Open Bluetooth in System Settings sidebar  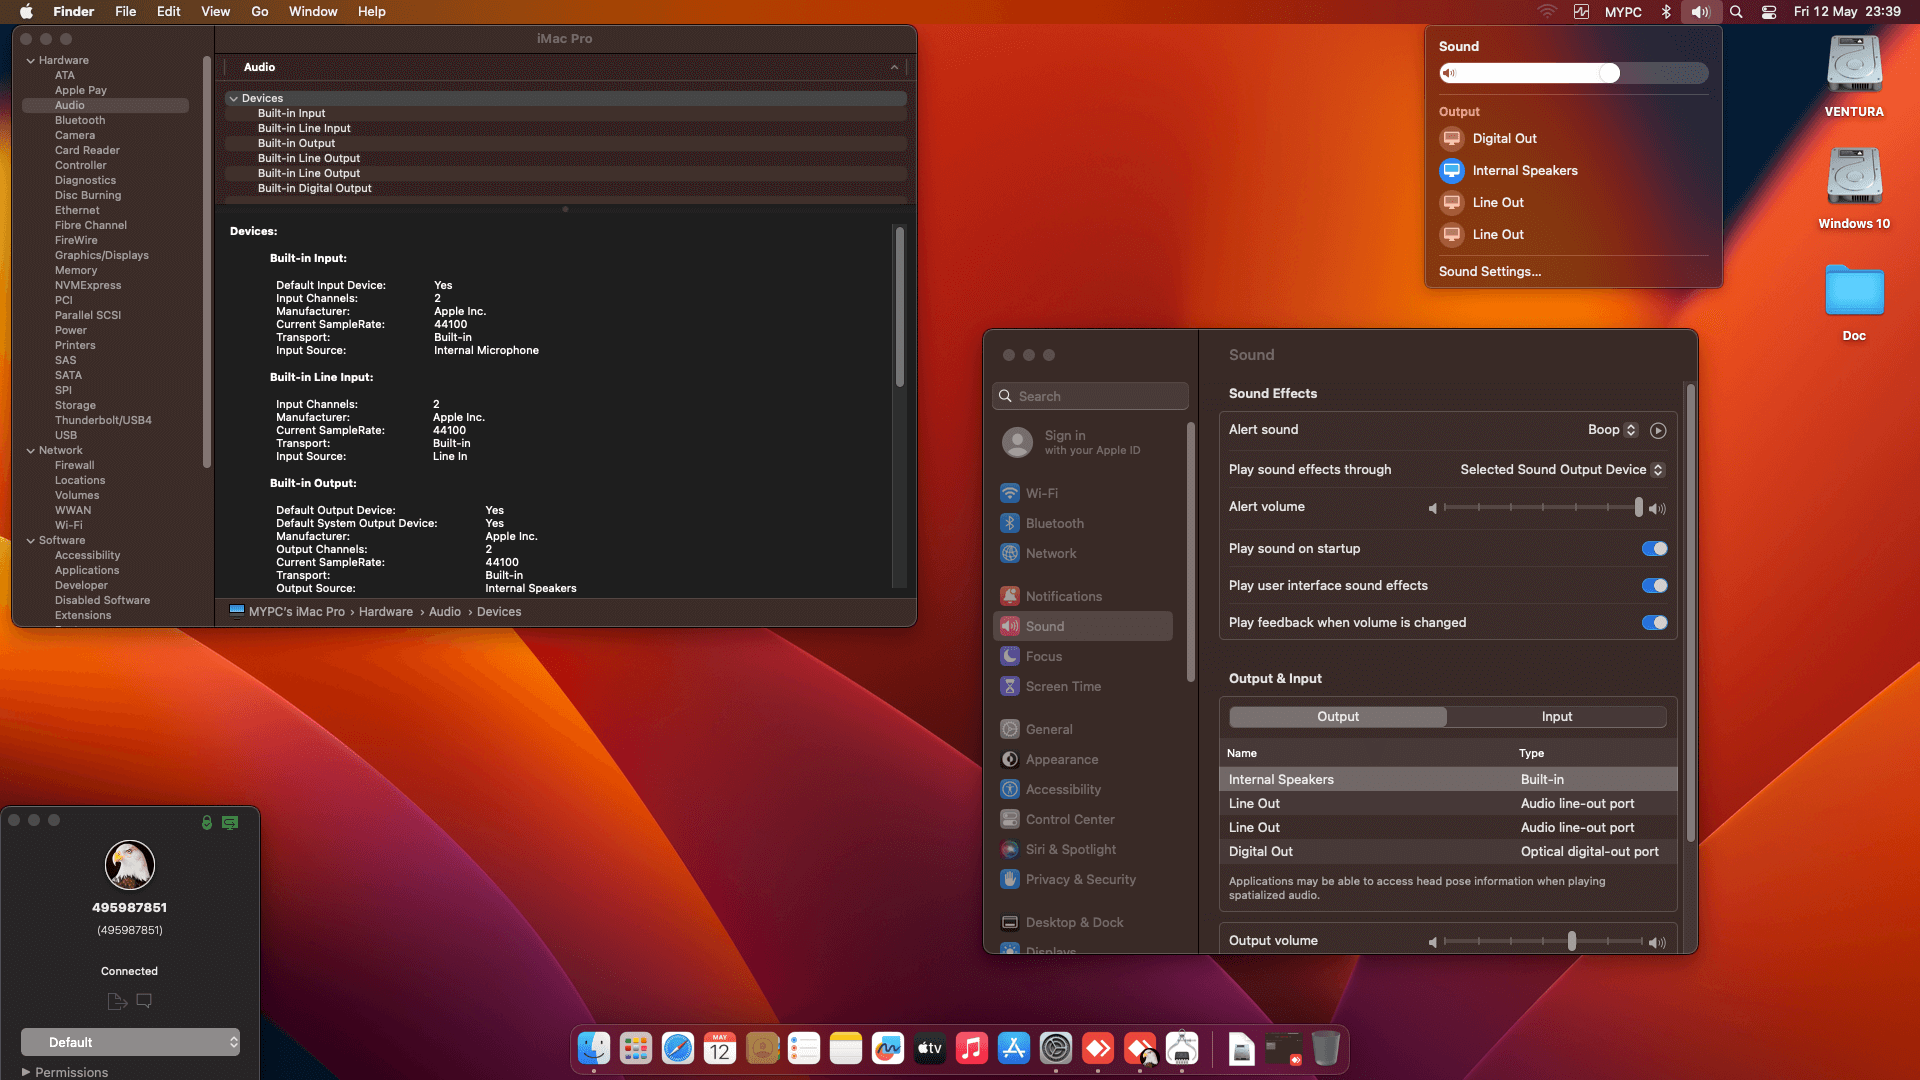1084,524
